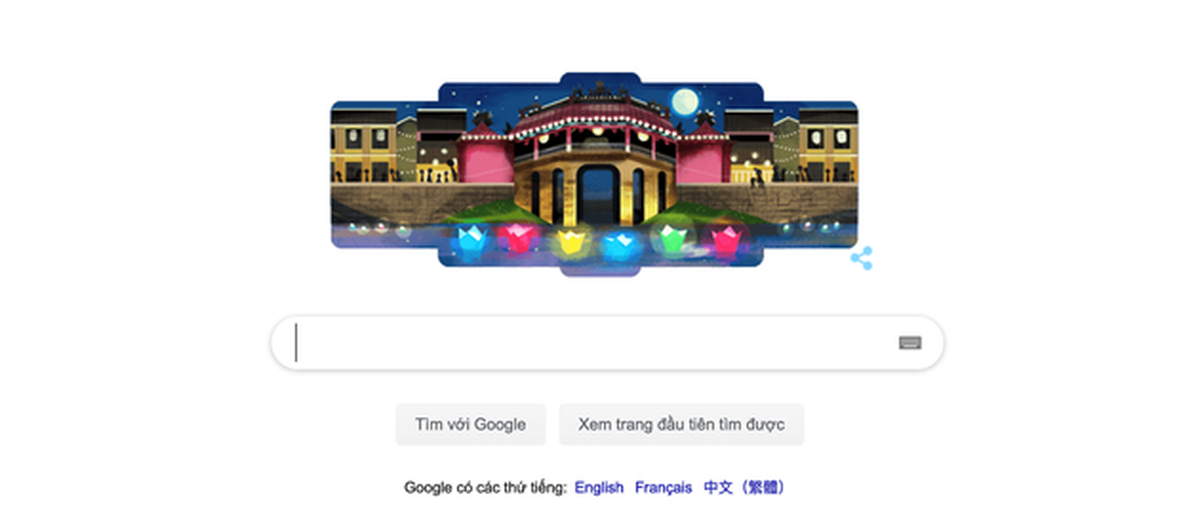Viewport: 1200px width, 528px height.
Task: Click the blue lantern in the middle
Action: tap(619, 242)
